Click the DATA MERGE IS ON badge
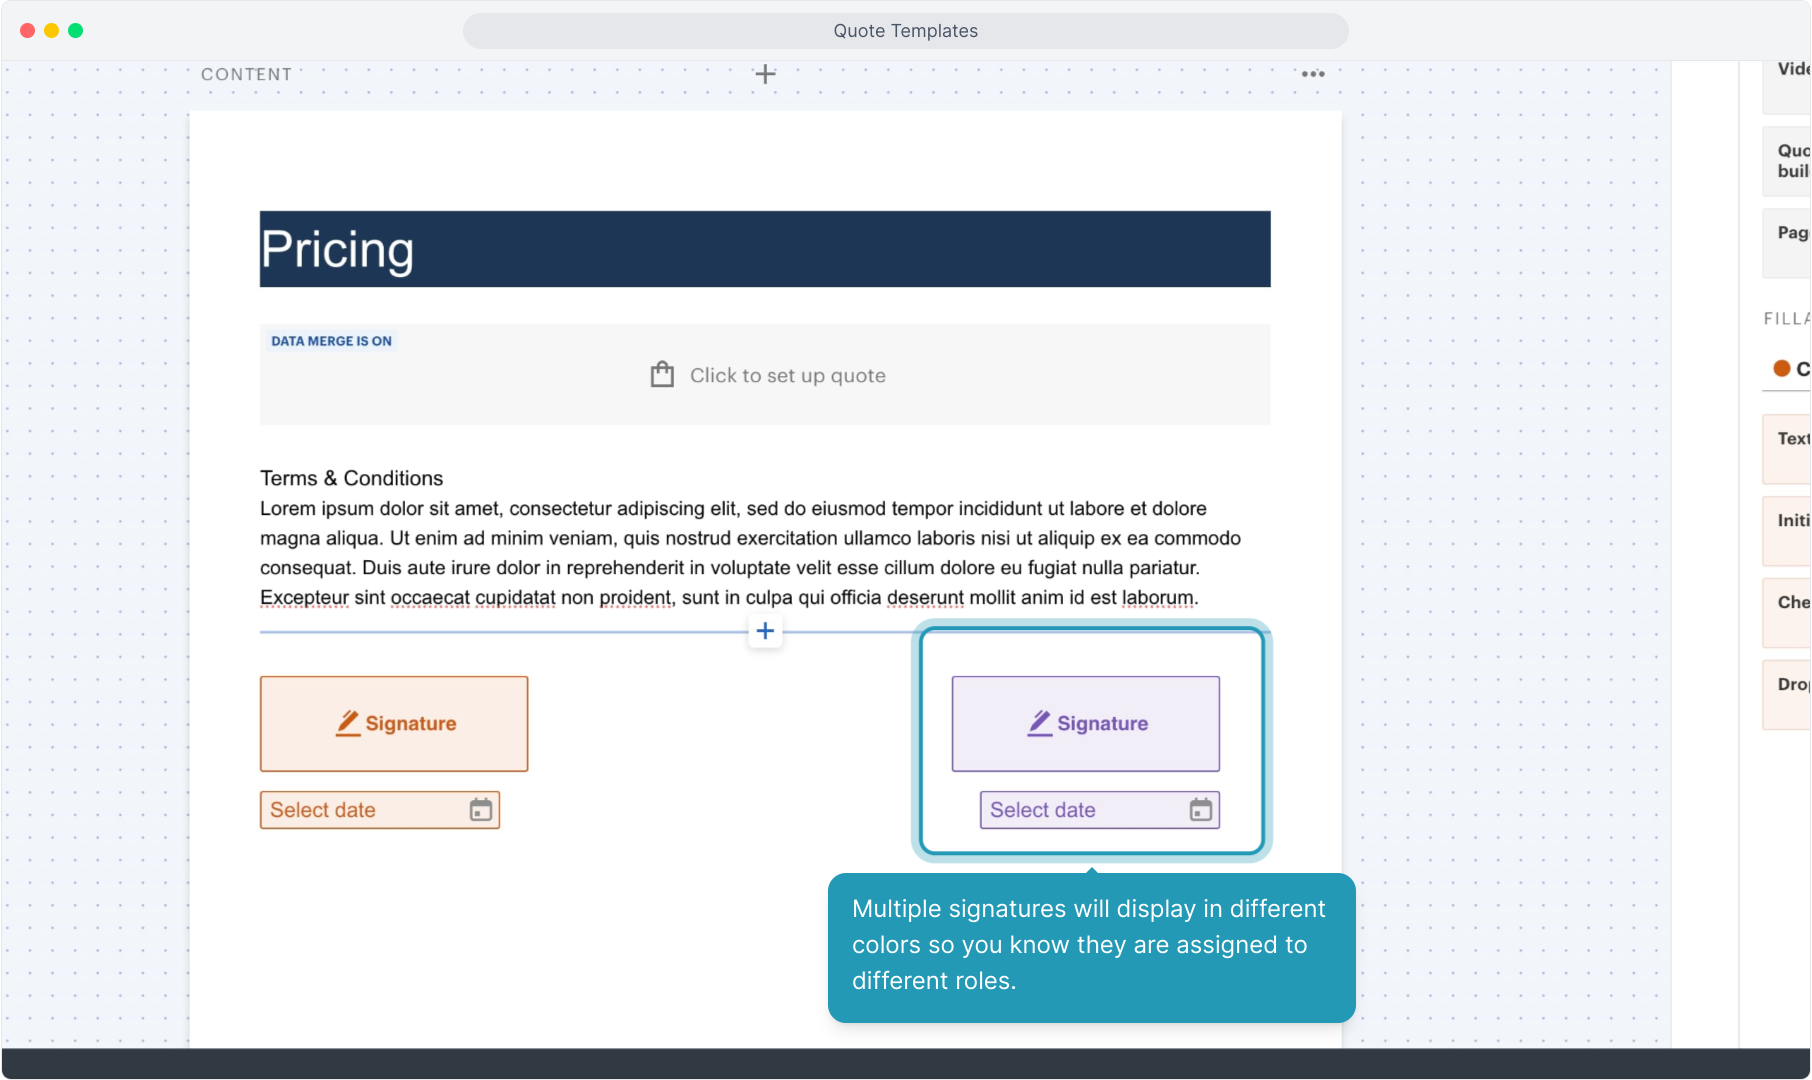 coord(332,341)
